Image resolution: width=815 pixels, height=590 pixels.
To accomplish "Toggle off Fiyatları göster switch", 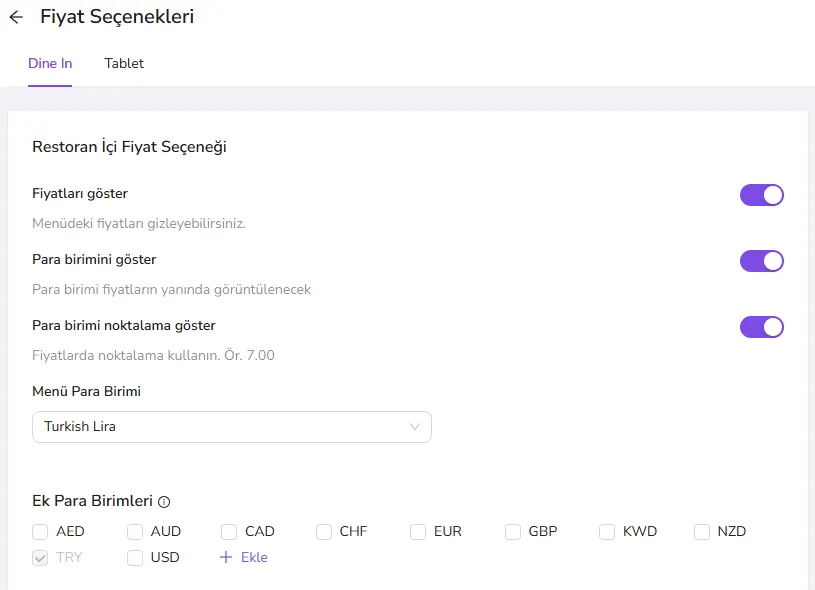I will (761, 195).
